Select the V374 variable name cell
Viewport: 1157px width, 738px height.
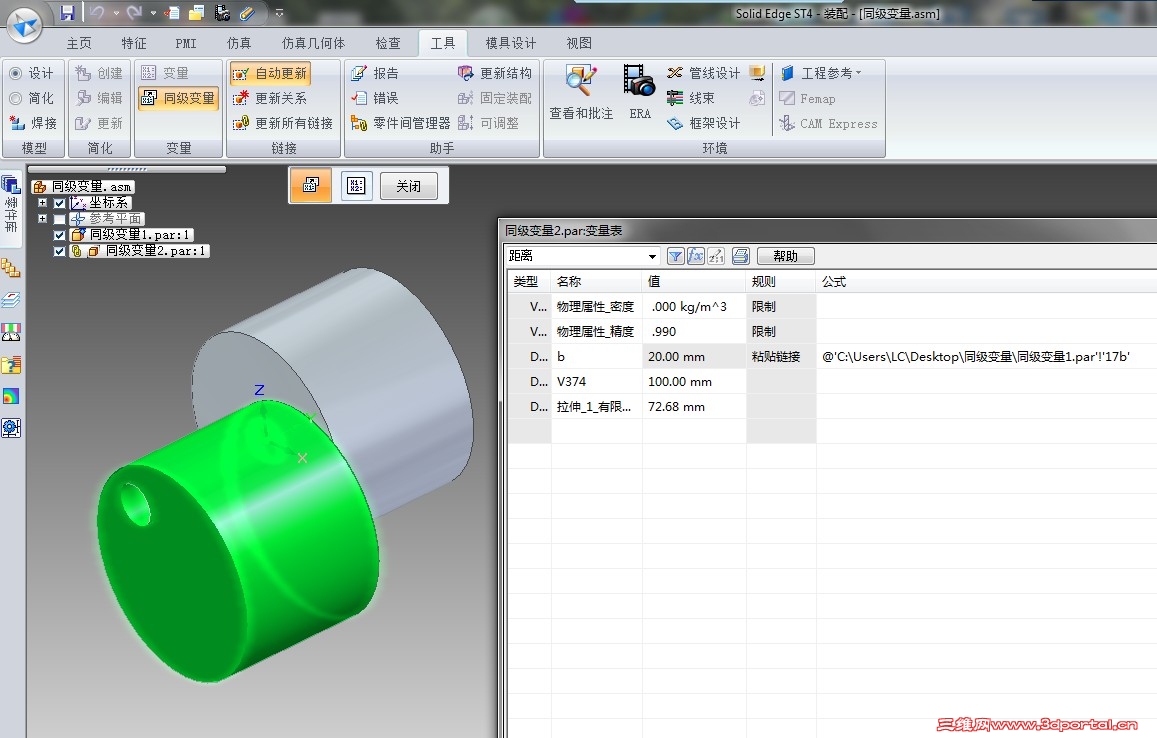tap(596, 382)
